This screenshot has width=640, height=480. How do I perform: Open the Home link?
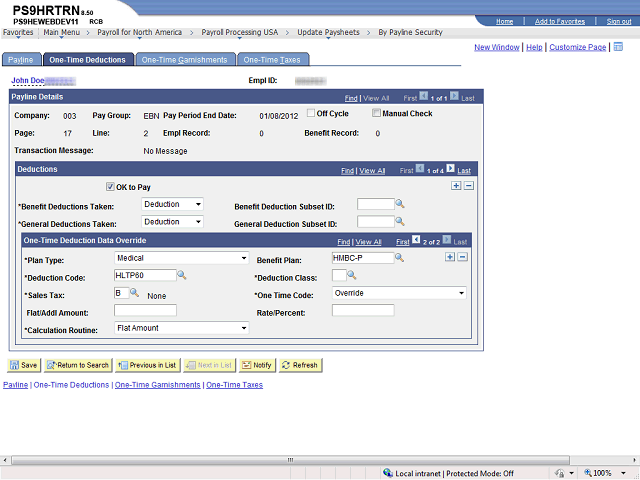[x=504, y=21]
